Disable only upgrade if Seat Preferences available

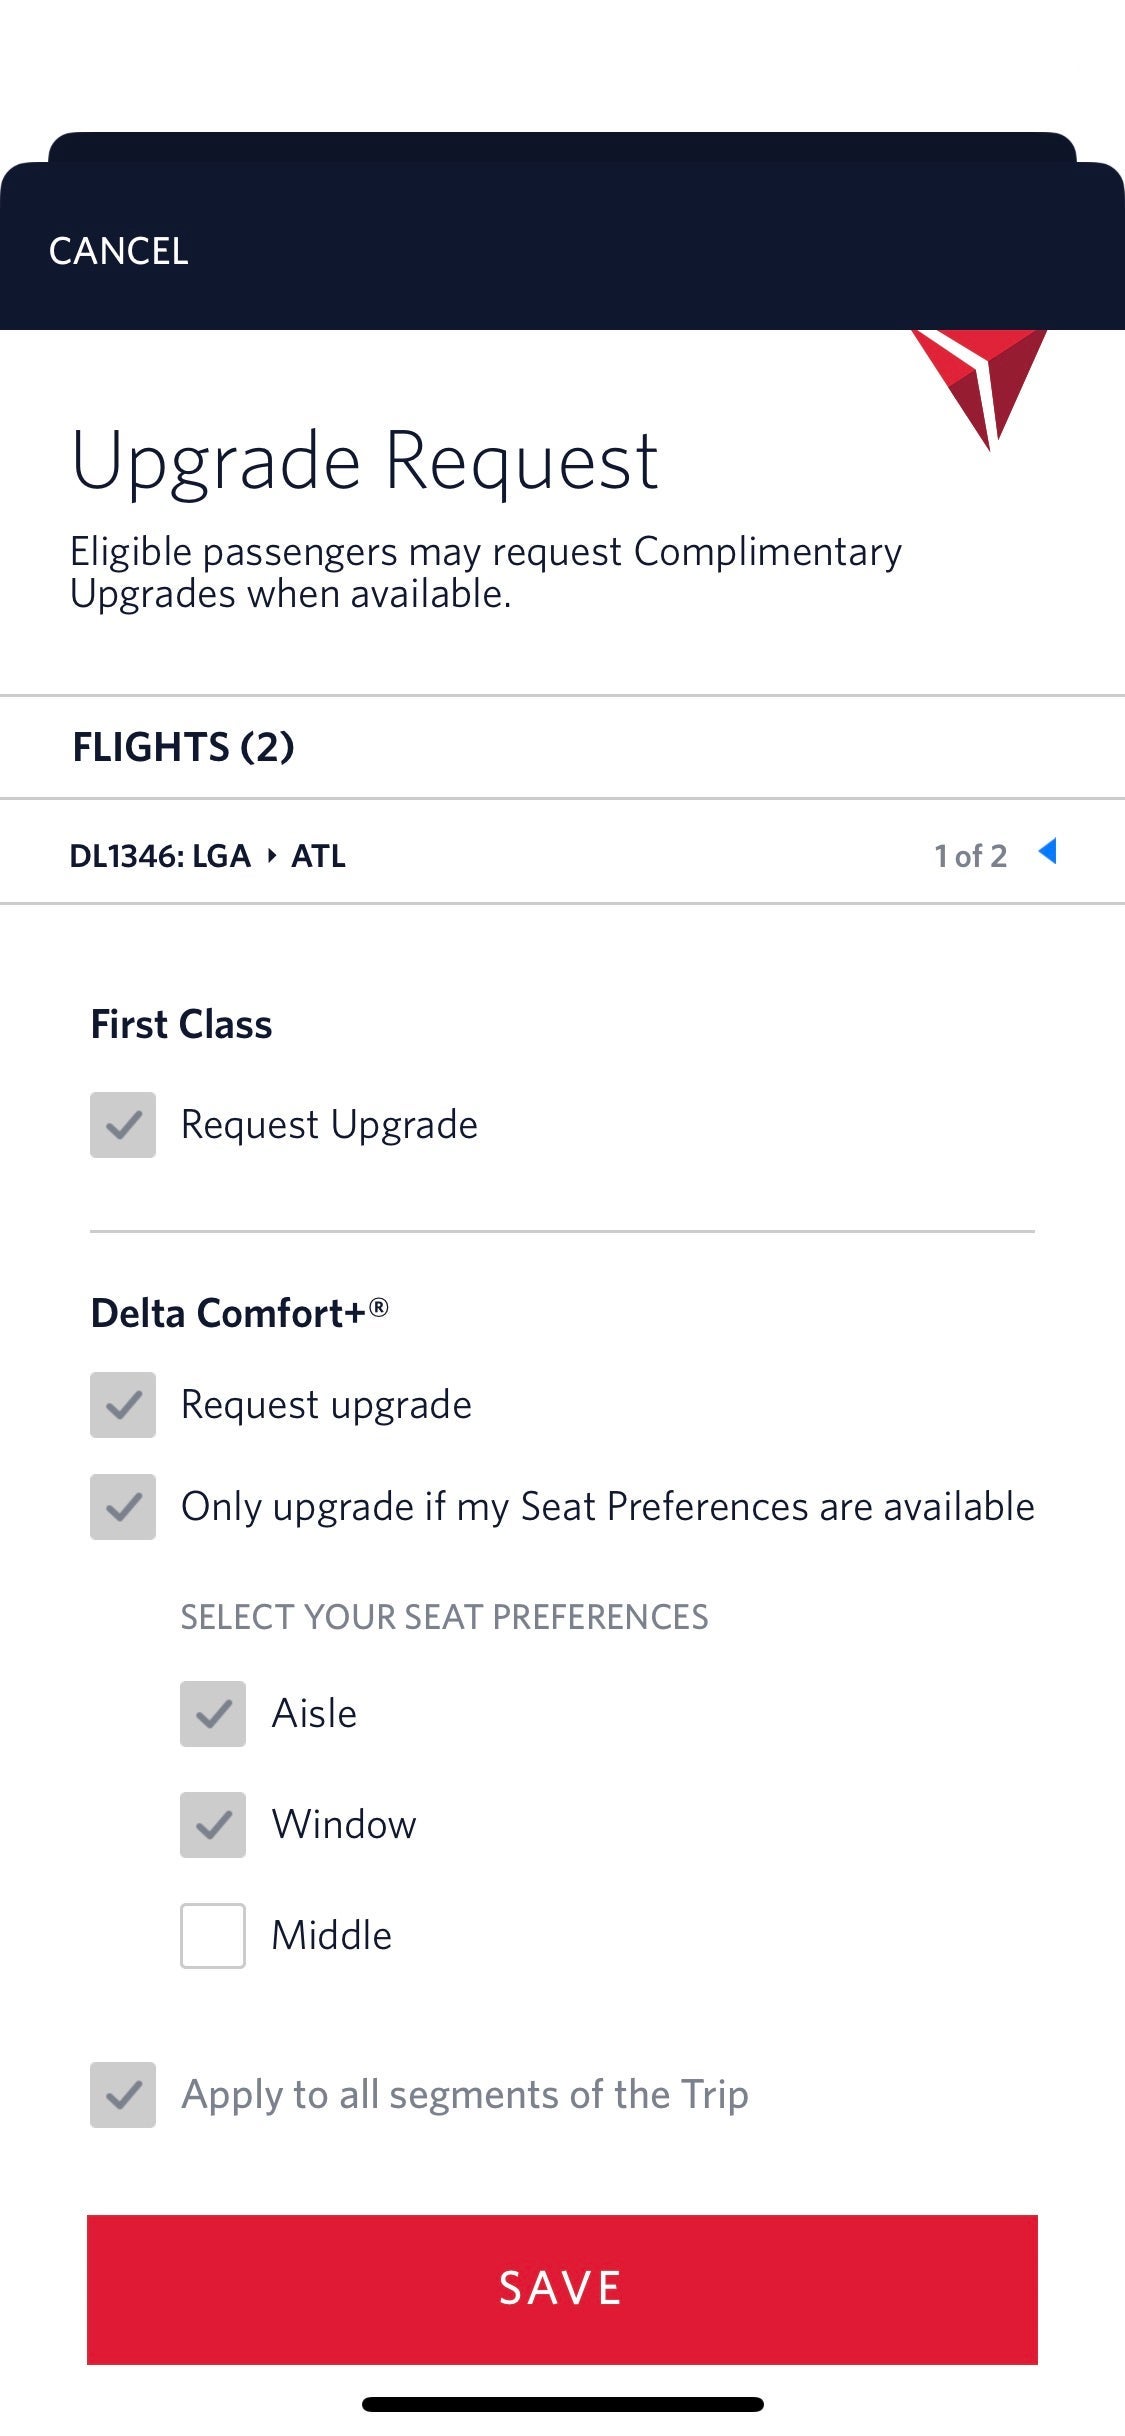click(123, 1507)
